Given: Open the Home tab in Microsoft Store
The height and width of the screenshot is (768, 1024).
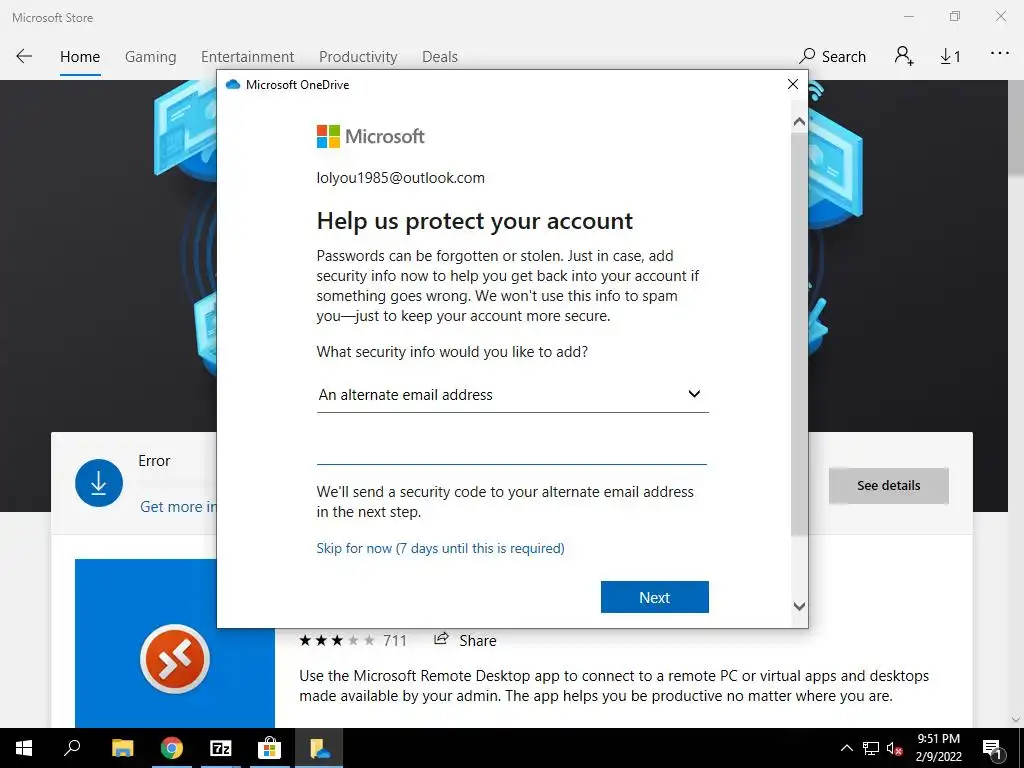Looking at the screenshot, I should [x=80, y=57].
